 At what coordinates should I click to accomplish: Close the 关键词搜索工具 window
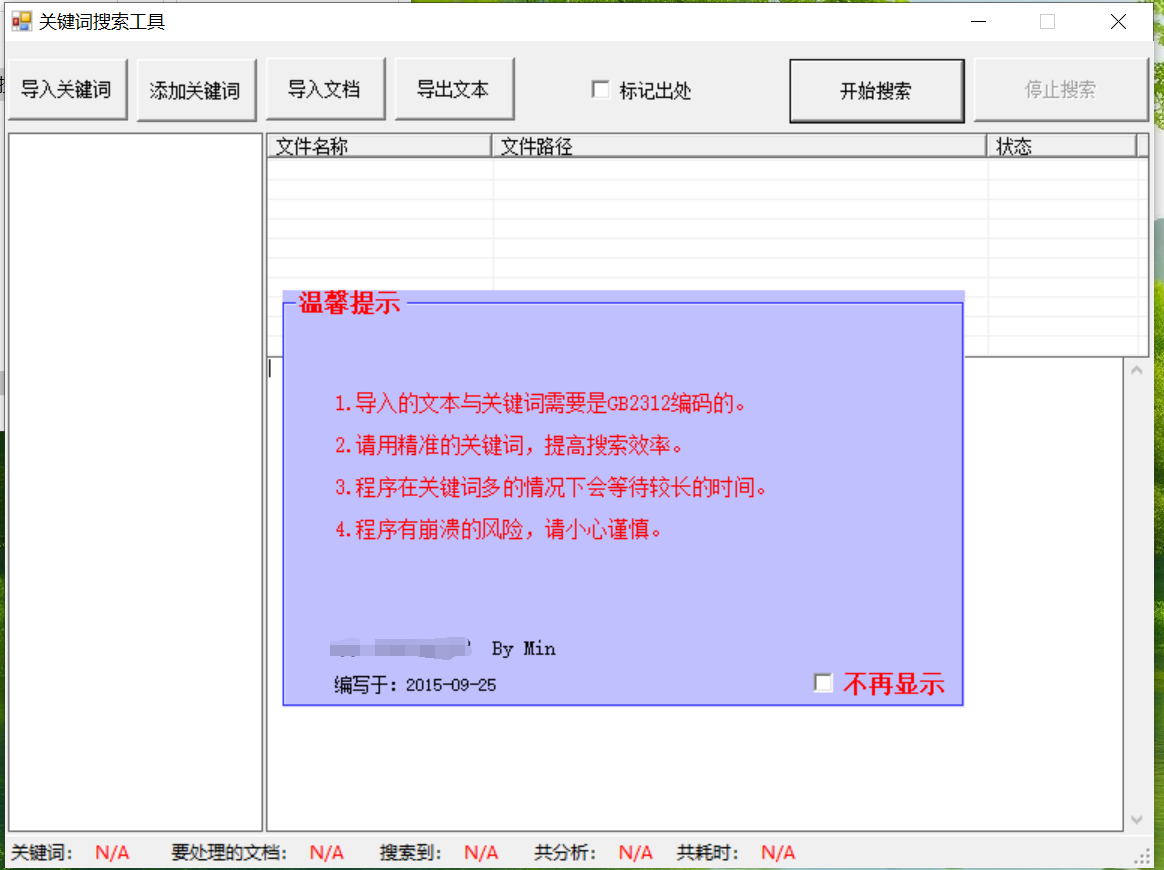(1118, 21)
